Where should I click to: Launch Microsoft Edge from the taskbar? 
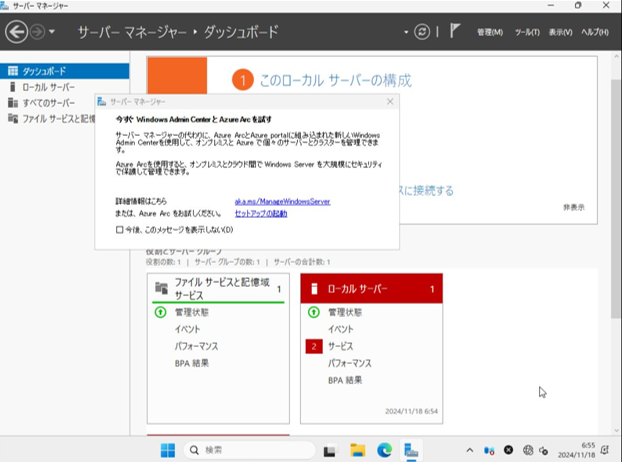click(384, 450)
